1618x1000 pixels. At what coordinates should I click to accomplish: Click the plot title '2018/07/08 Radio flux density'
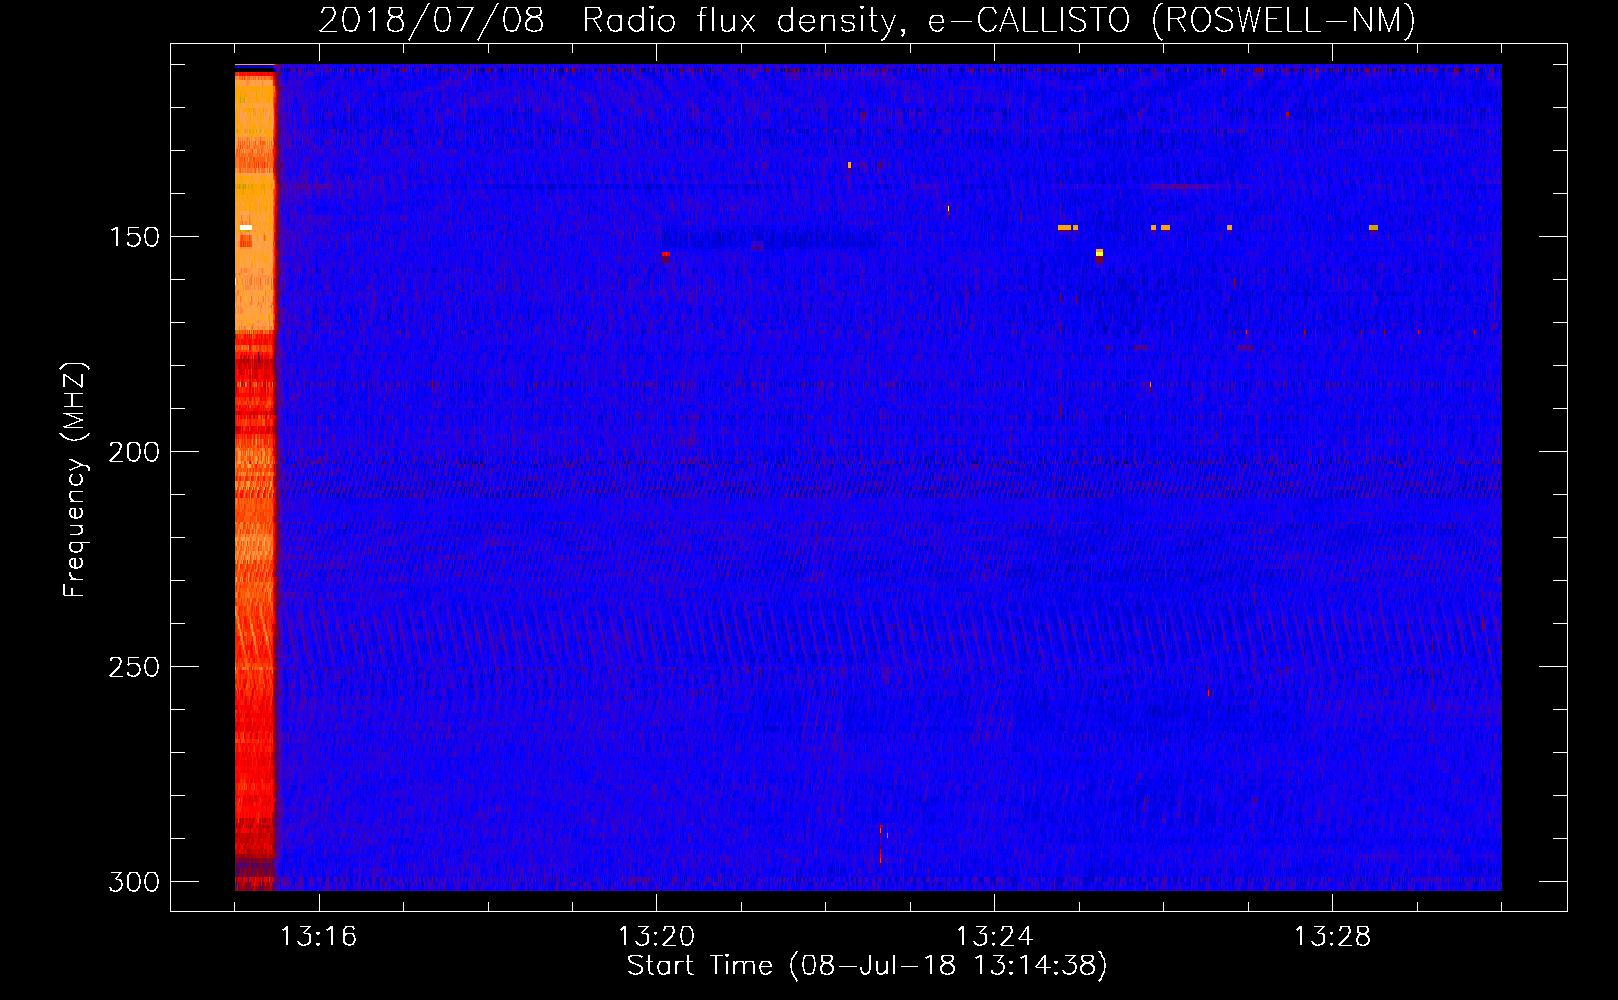coord(867,20)
